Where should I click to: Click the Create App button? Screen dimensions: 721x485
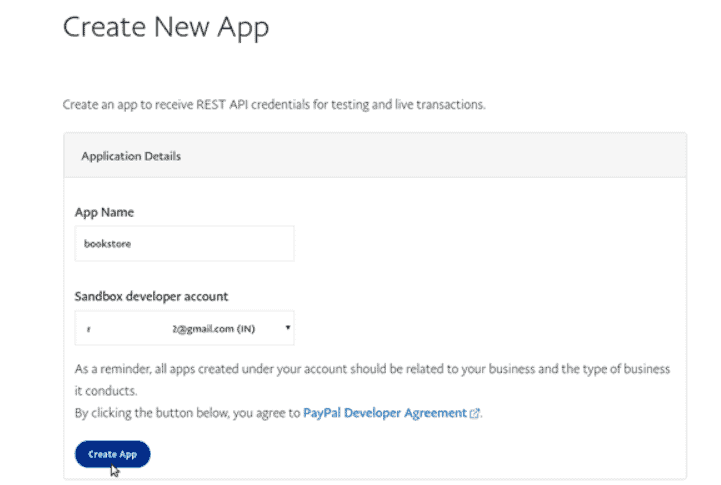(x=113, y=454)
